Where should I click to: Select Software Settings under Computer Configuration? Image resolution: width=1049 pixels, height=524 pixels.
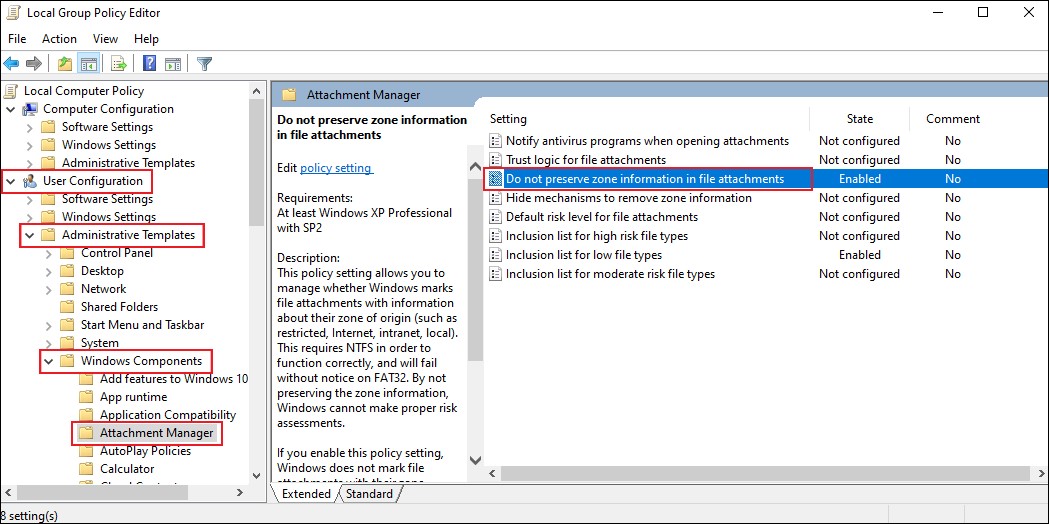click(x=107, y=127)
